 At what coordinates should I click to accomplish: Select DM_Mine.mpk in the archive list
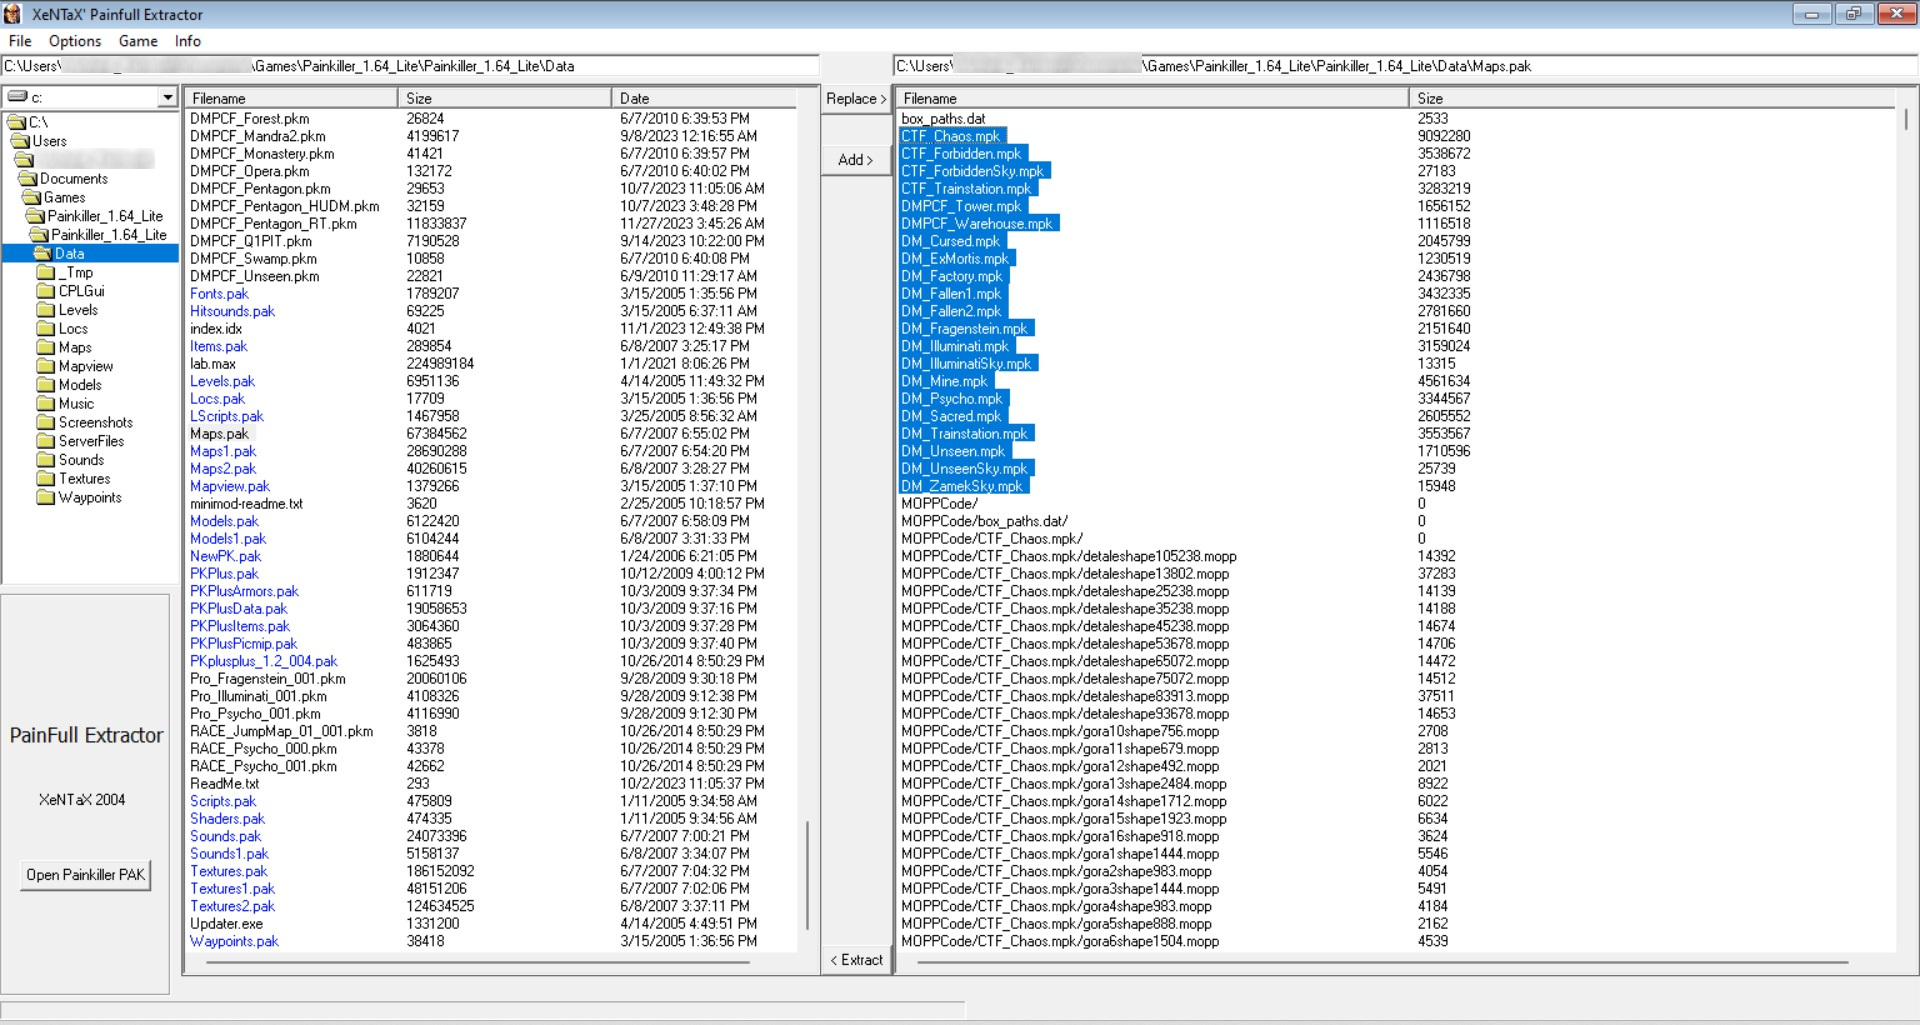click(x=944, y=381)
